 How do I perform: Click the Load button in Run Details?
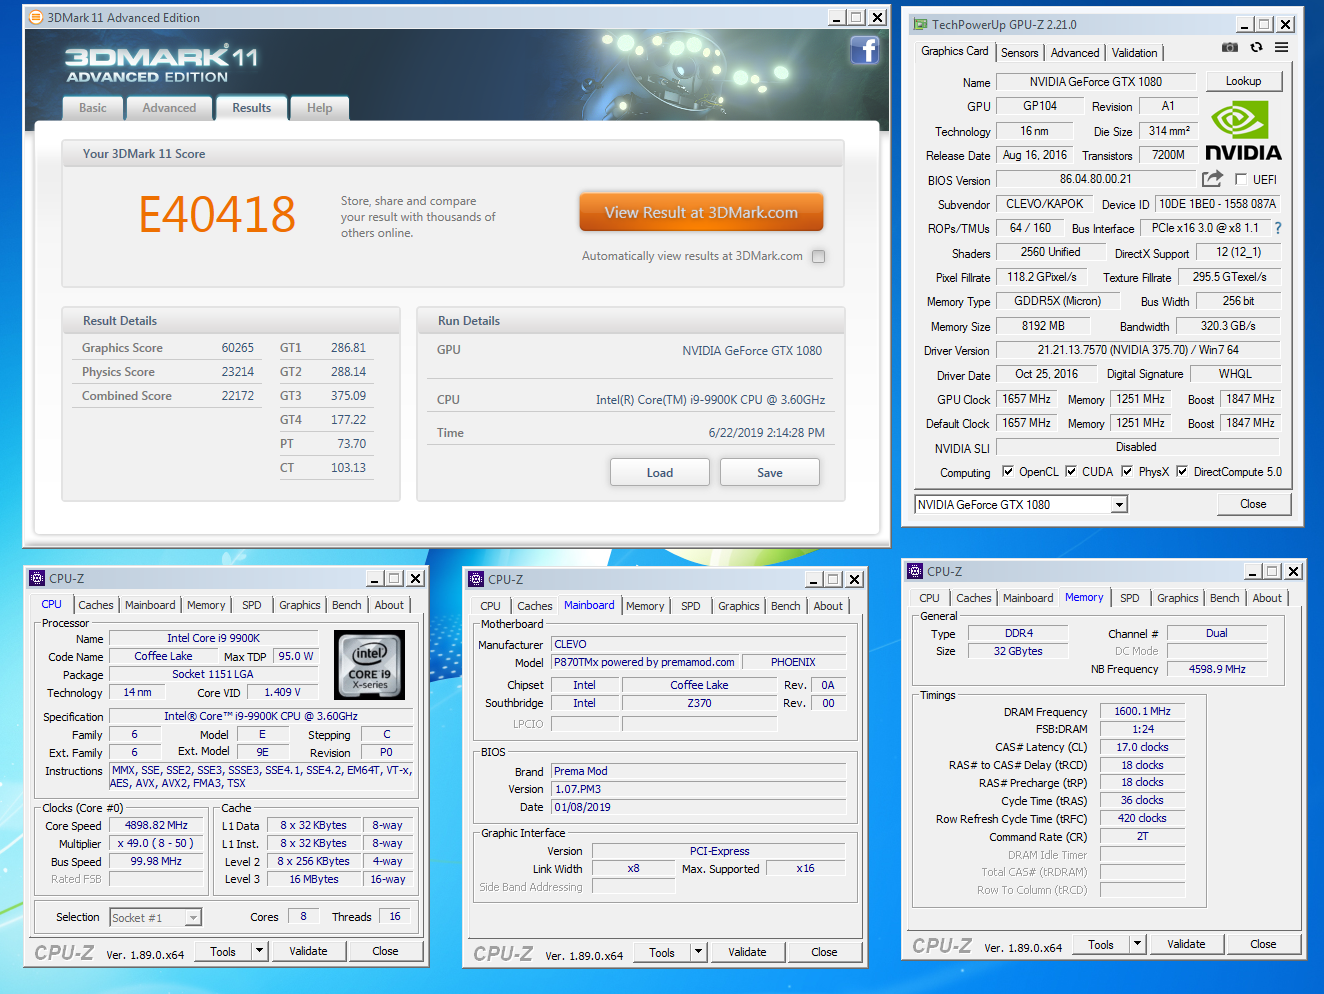[x=660, y=472]
